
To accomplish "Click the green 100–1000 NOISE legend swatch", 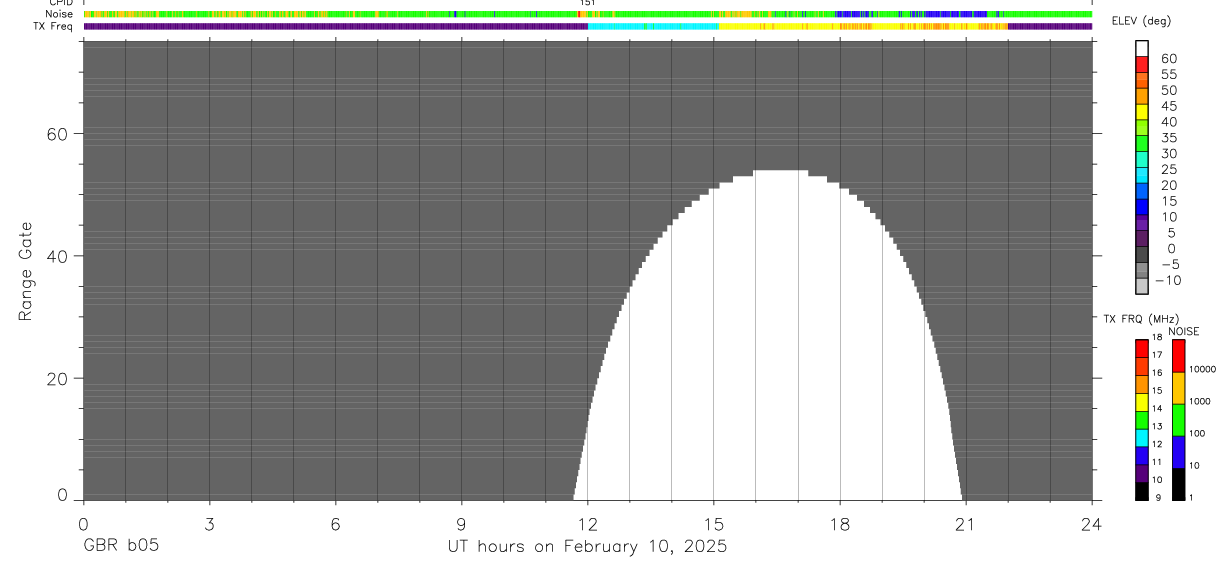I will (1178, 420).
